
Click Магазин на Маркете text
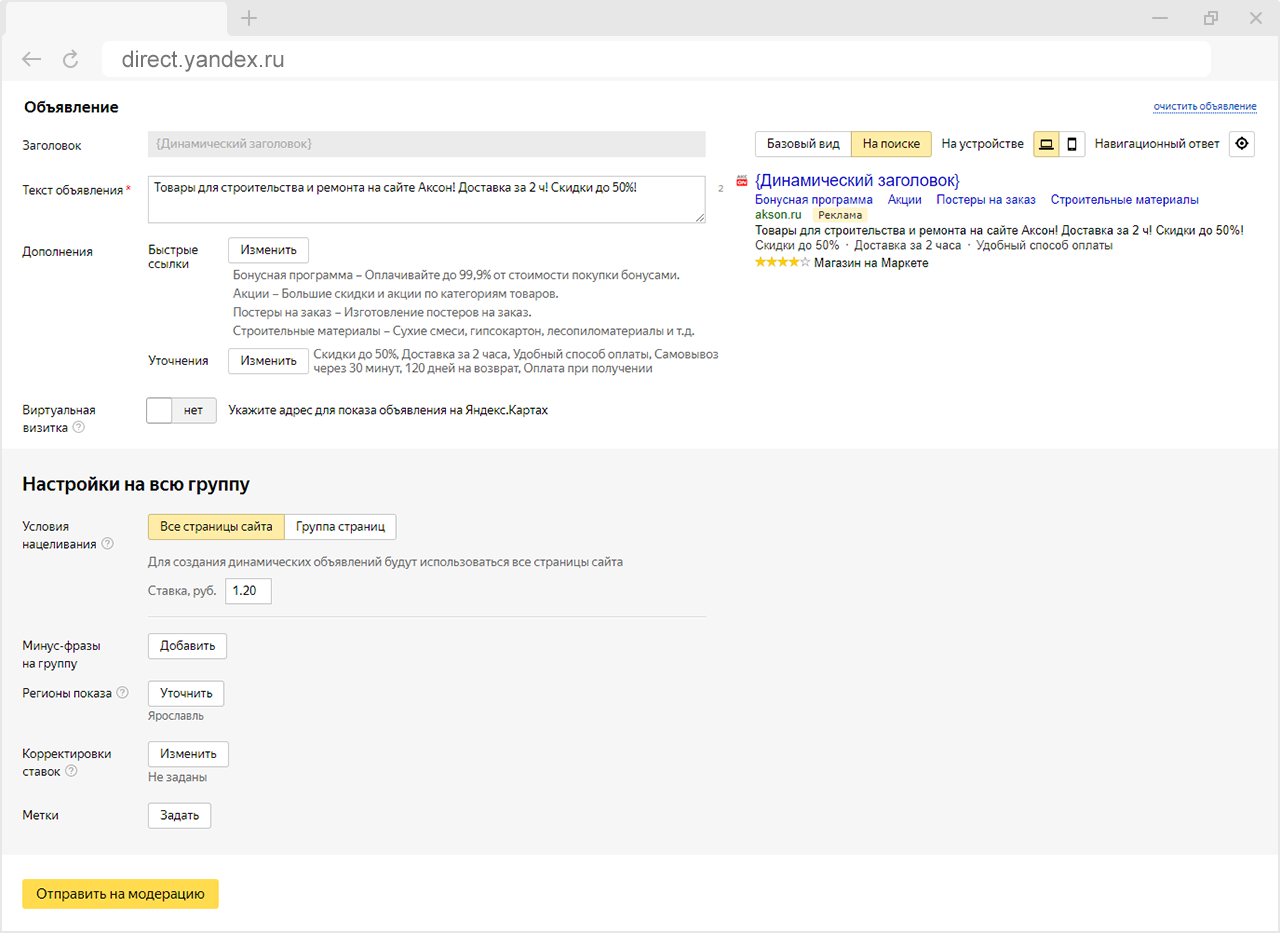coord(872,263)
